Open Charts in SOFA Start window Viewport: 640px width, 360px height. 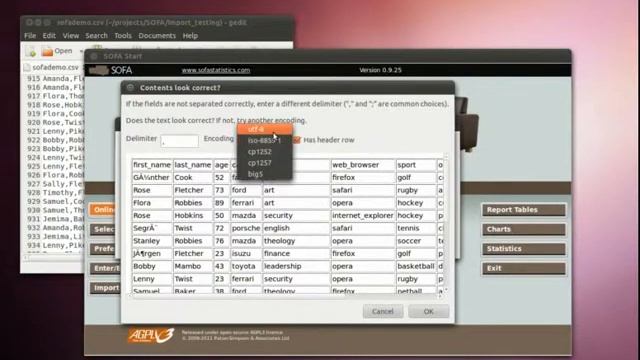point(524,229)
